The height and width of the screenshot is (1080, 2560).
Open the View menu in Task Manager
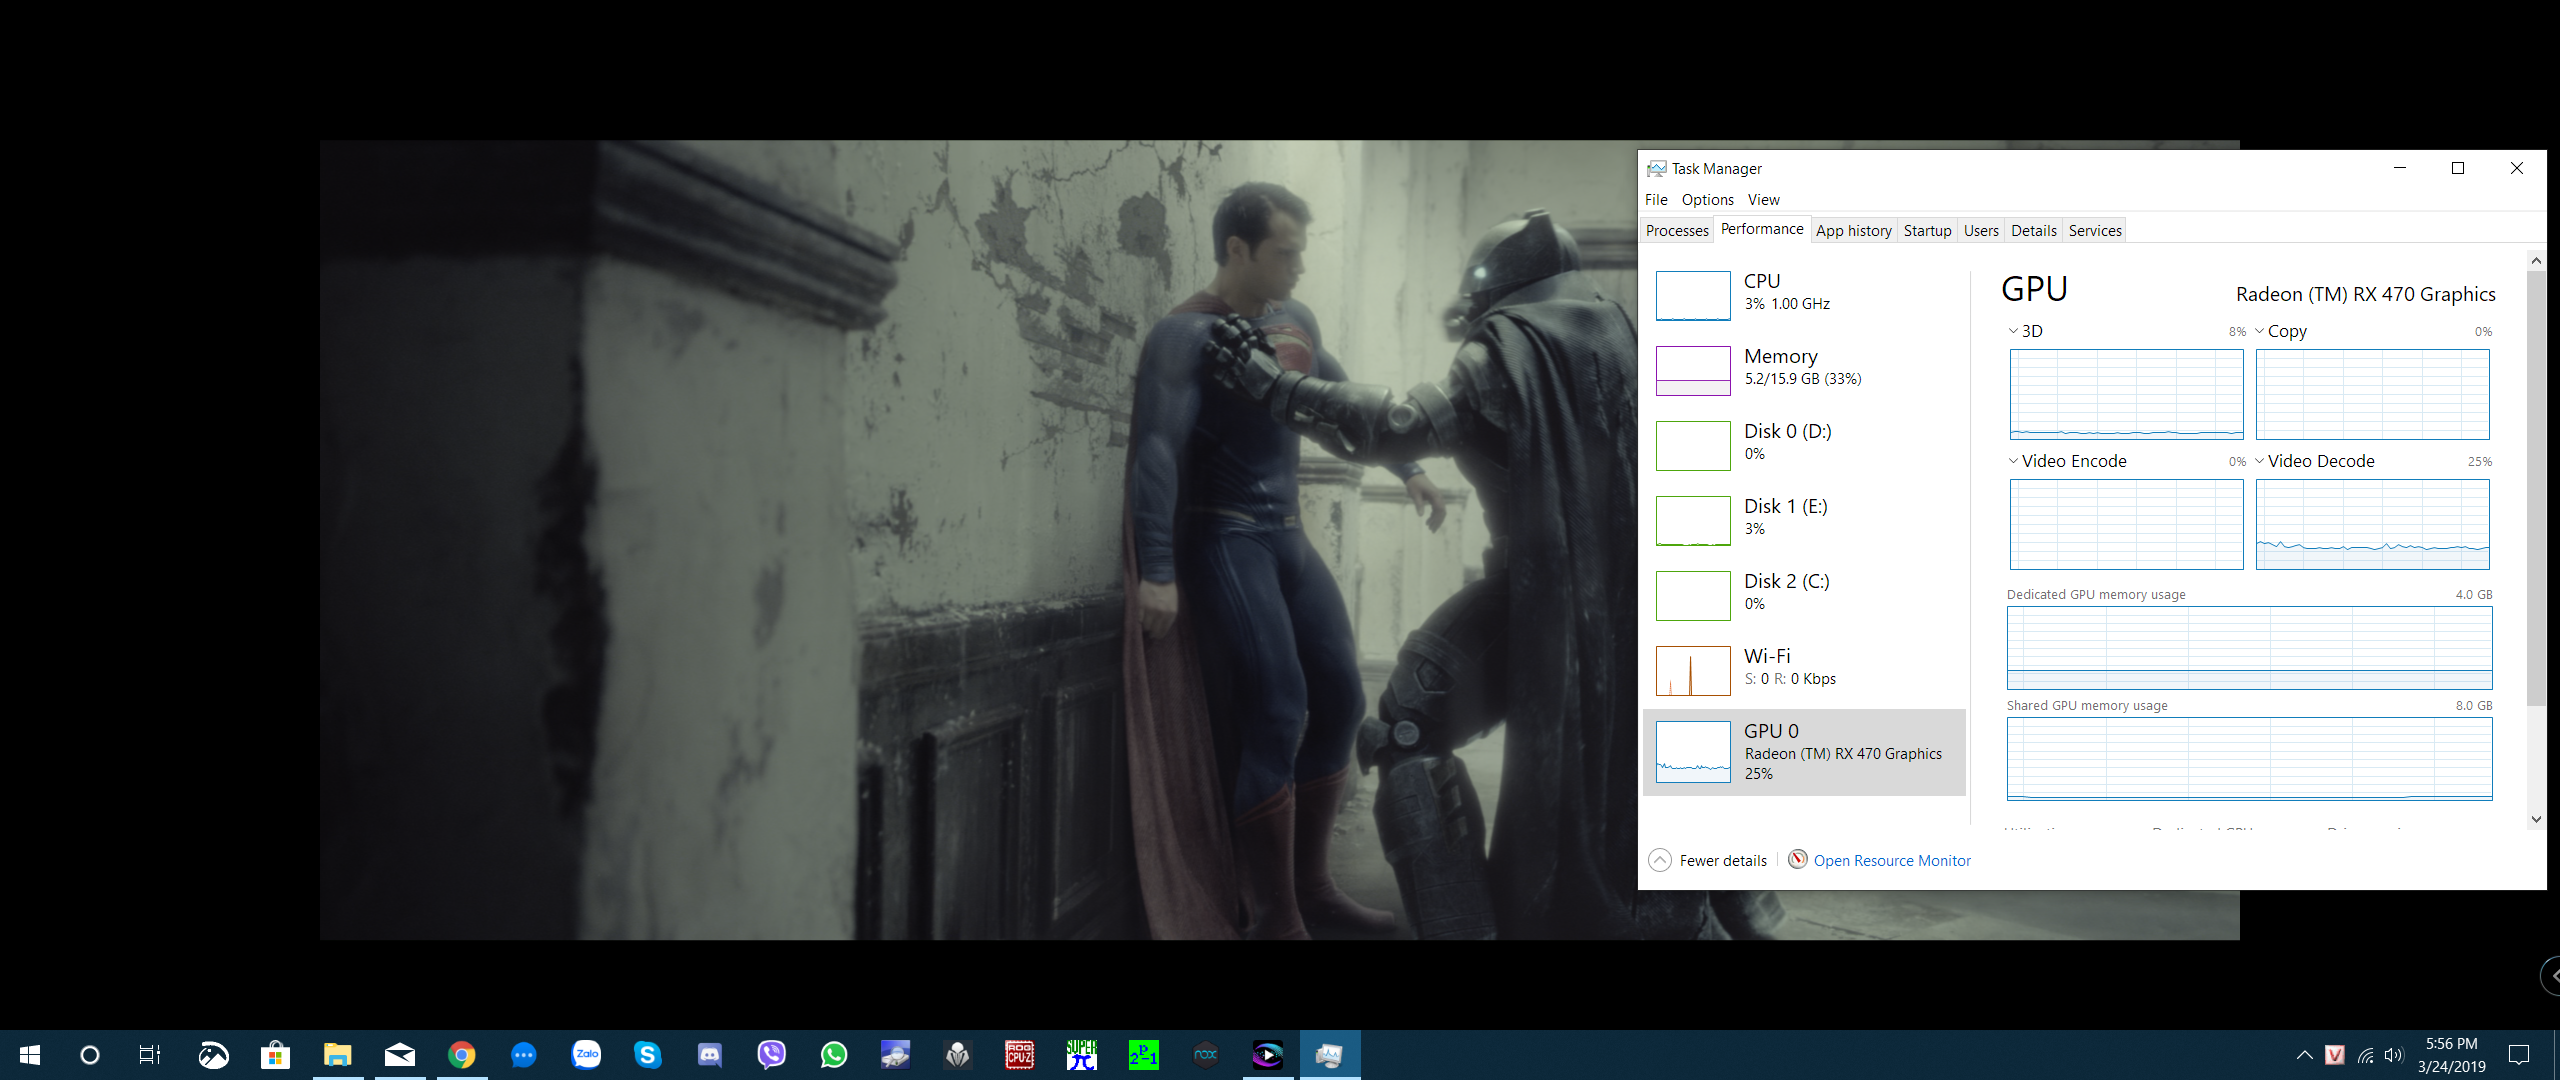pyautogui.click(x=1764, y=200)
